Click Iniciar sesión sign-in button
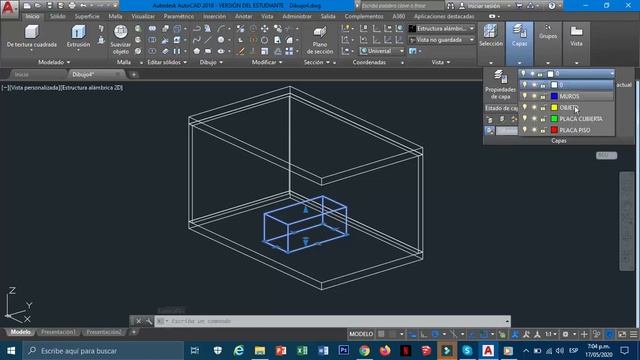This screenshot has height=360, width=640. point(484,6)
